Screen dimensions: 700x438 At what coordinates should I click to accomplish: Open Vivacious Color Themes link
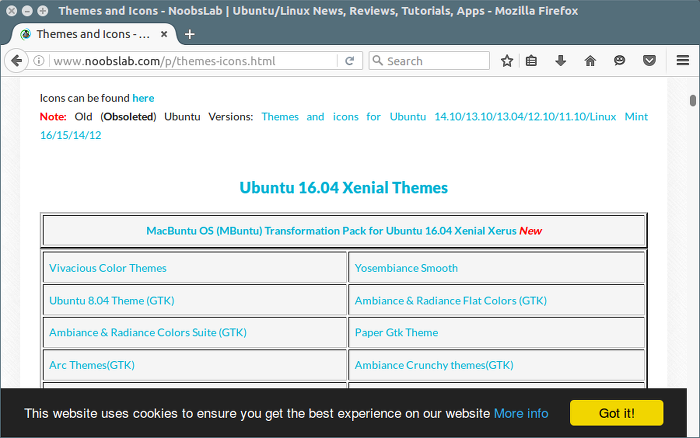pyautogui.click(x=108, y=268)
